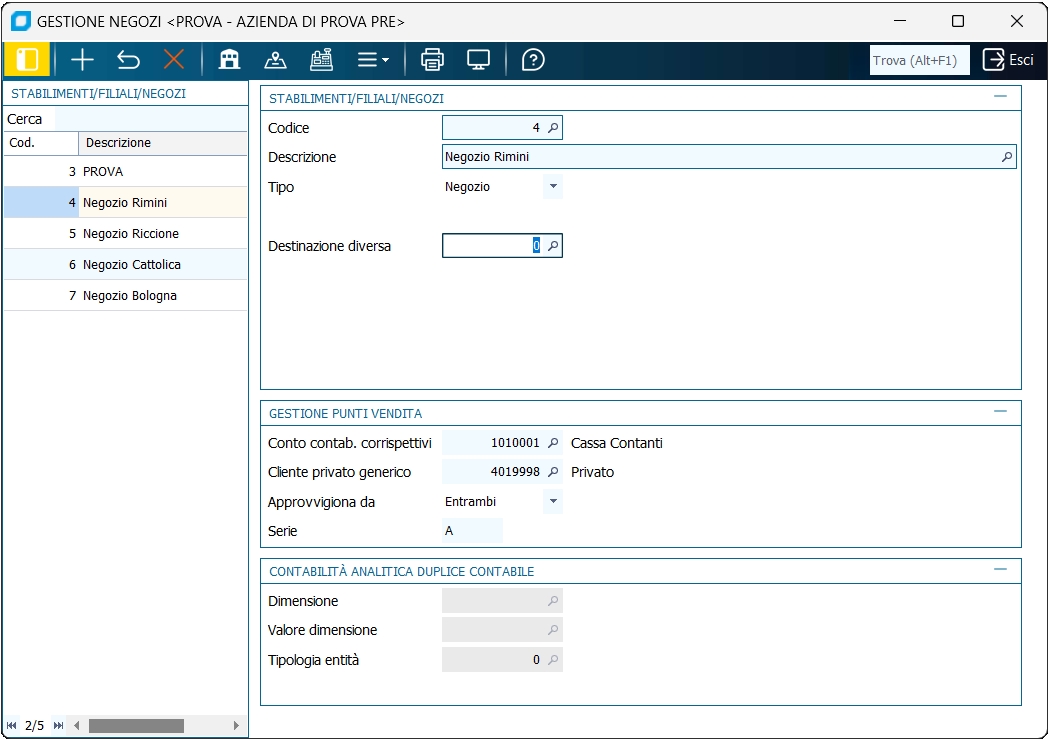Open the hamburger menu dropdown in toolbar

[x=373, y=60]
